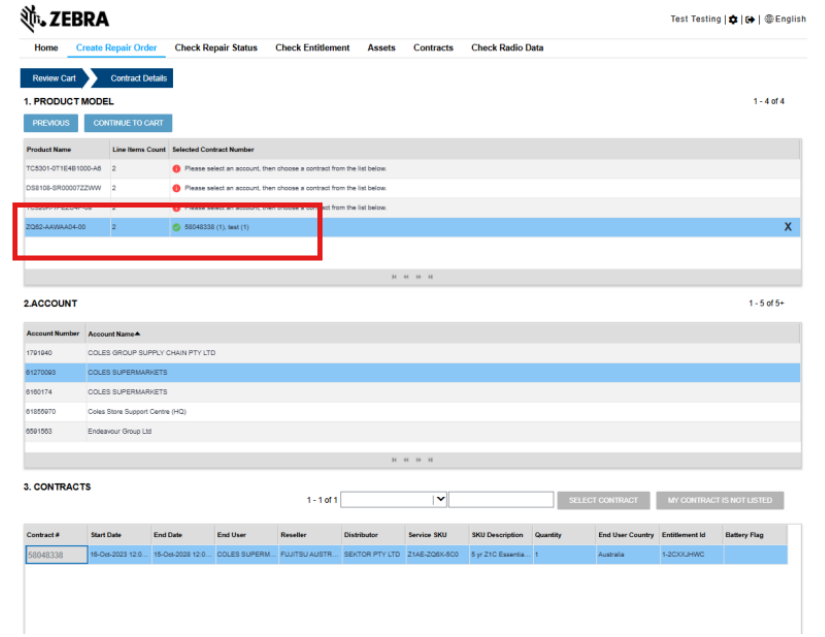This screenshot has height=637, width=825.
Task: Click the red error icon in DS8108 row
Action: pos(176,188)
